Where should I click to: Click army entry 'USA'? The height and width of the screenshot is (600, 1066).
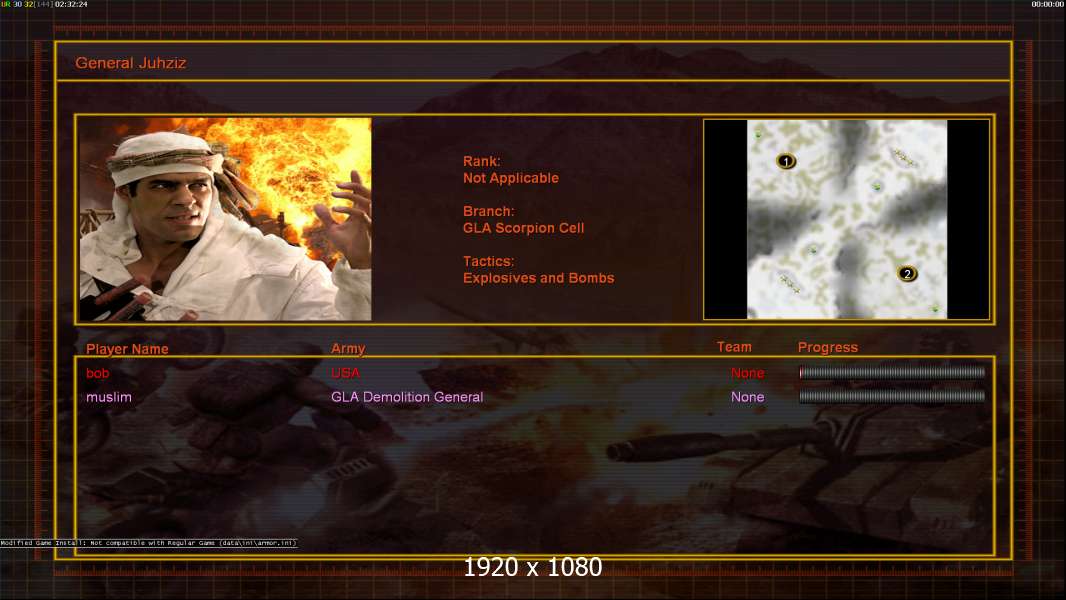click(345, 373)
